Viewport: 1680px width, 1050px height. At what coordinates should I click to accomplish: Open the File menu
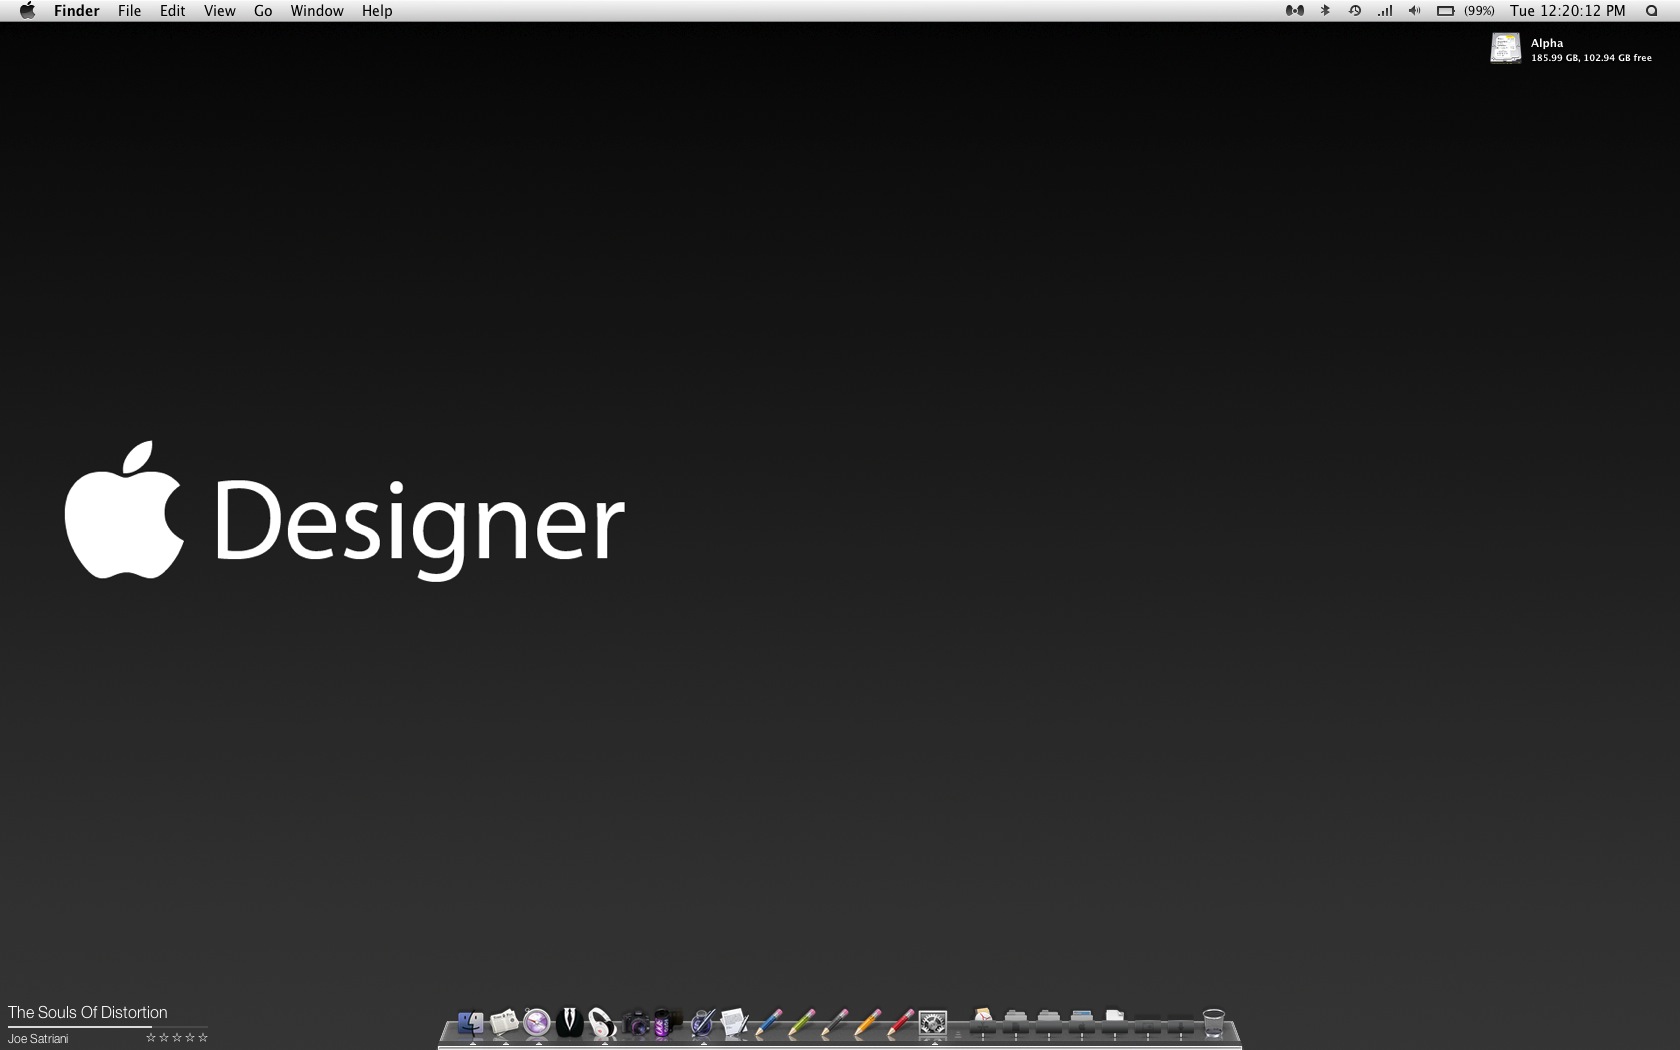(129, 11)
